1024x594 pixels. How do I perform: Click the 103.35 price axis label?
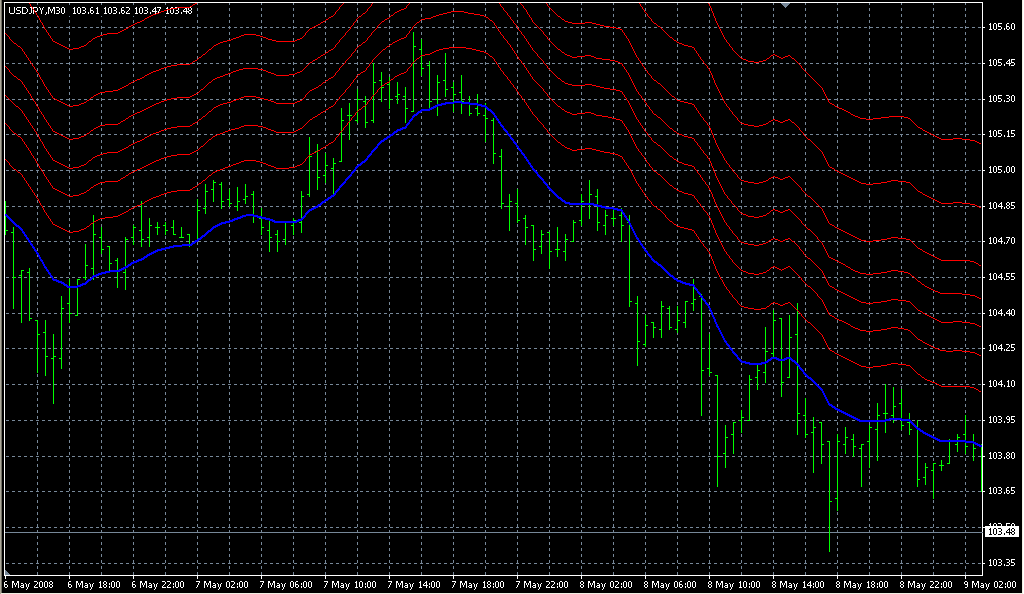click(1001, 563)
